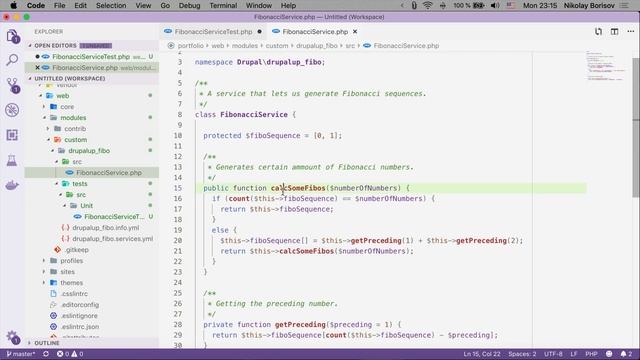Change end of line sequence LF
The width and height of the screenshot is (640, 360).
(573, 354)
